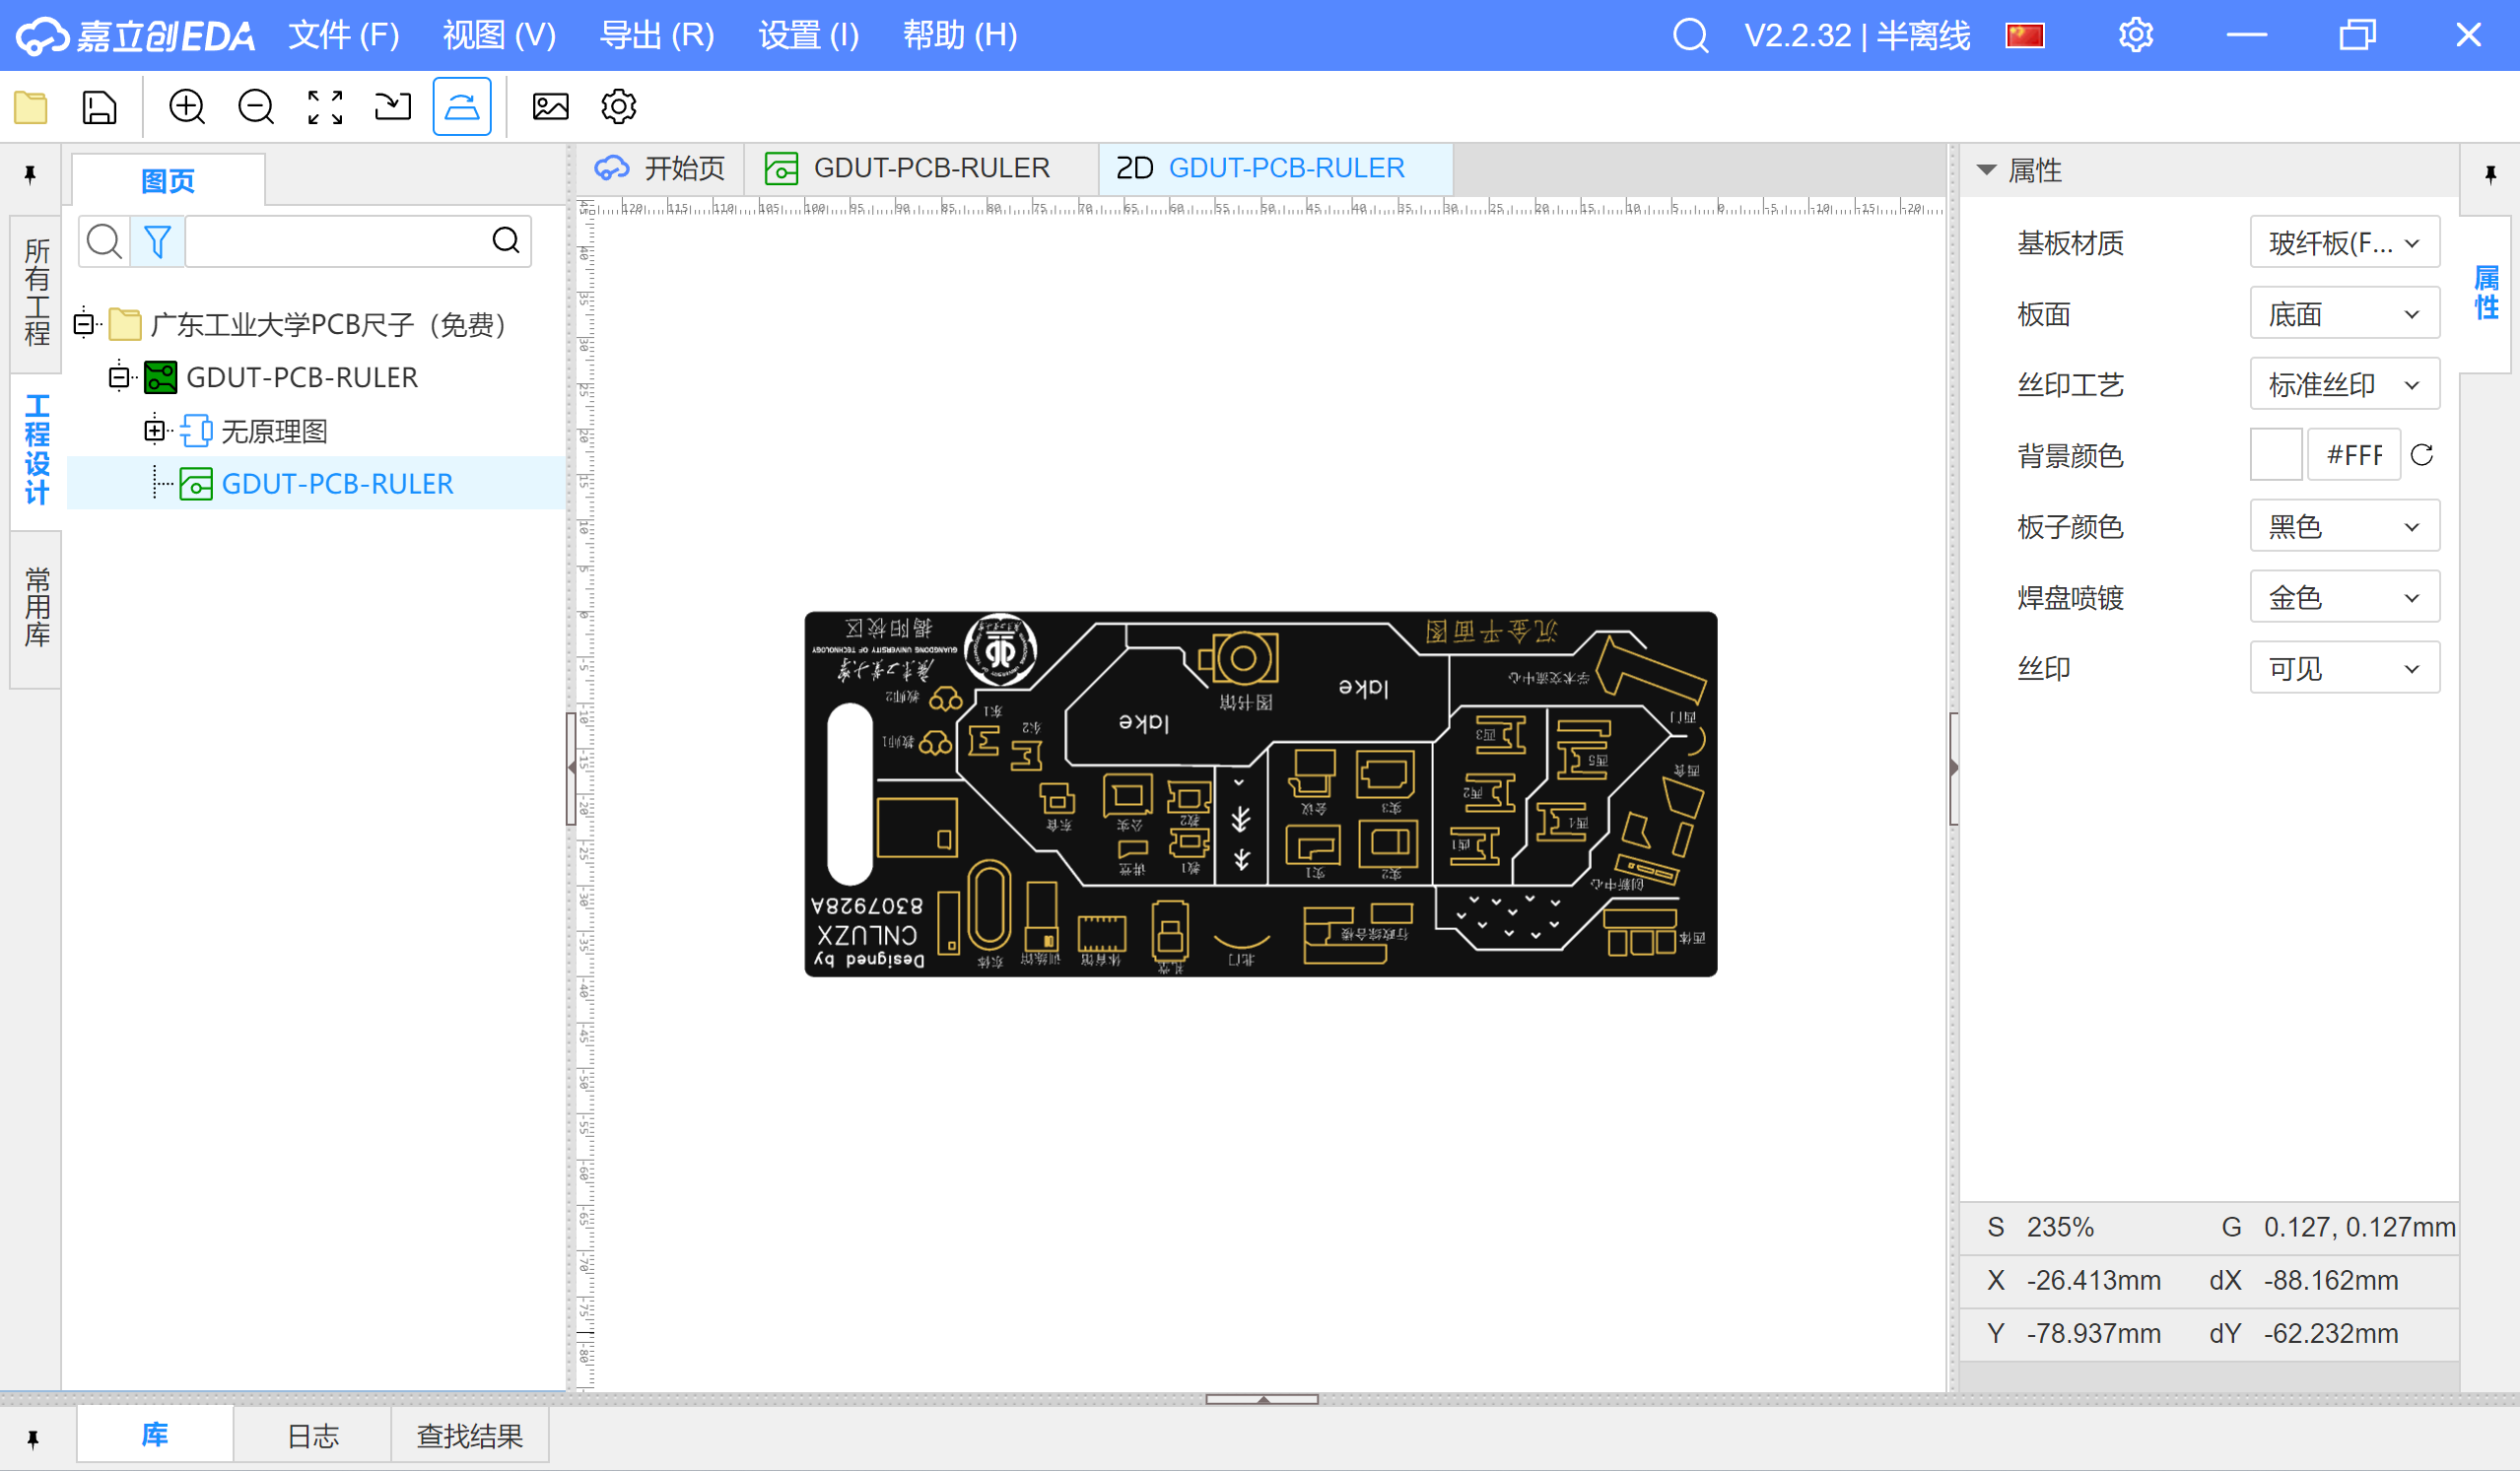
Task: Open the 板子颜色 dropdown showing 黑色
Action: pyautogui.click(x=2343, y=527)
